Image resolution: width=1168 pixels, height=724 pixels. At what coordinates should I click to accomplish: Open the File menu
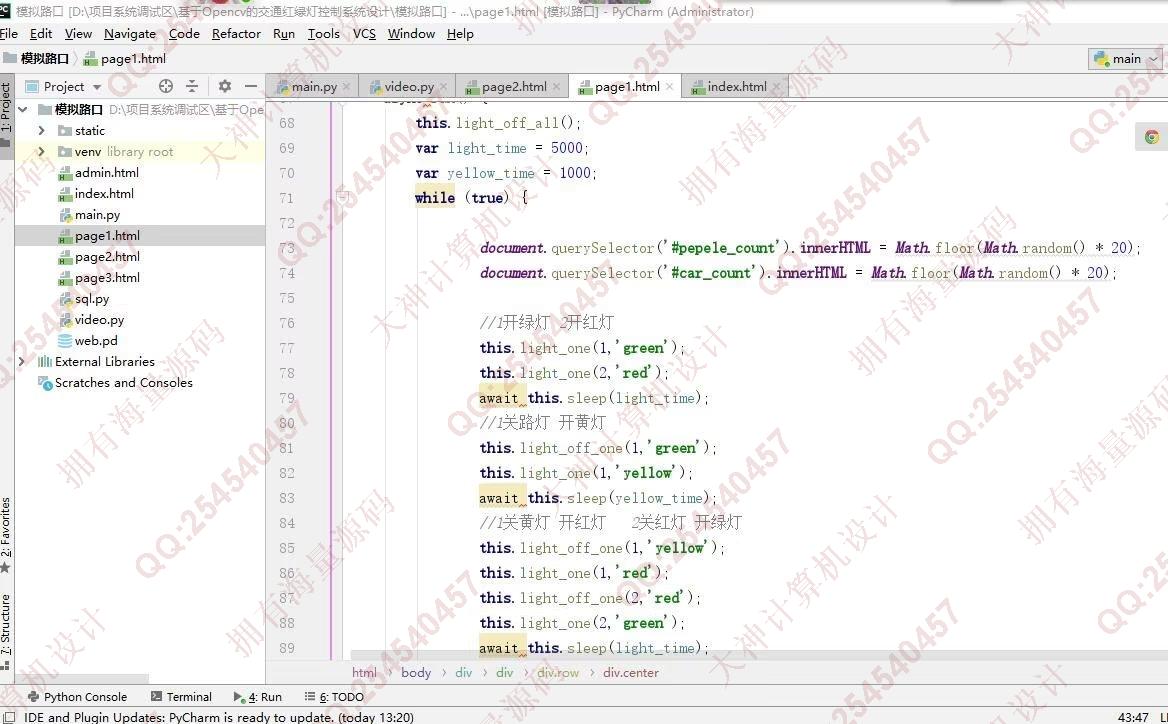pos(8,34)
